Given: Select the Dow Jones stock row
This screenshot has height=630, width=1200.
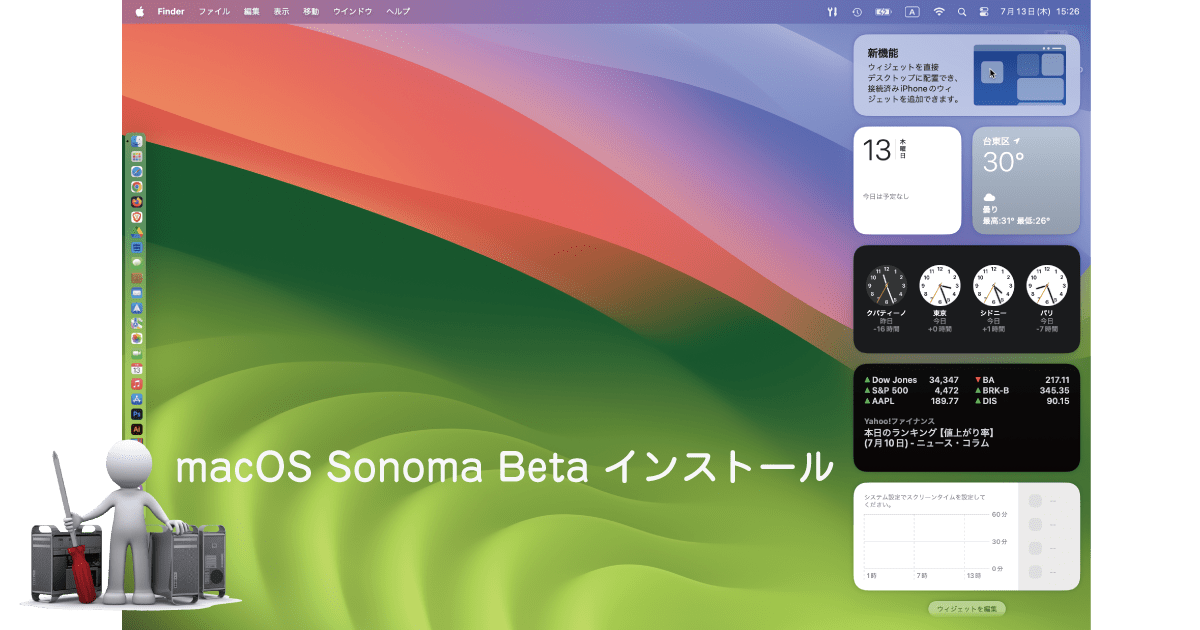Looking at the screenshot, I should [x=911, y=380].
